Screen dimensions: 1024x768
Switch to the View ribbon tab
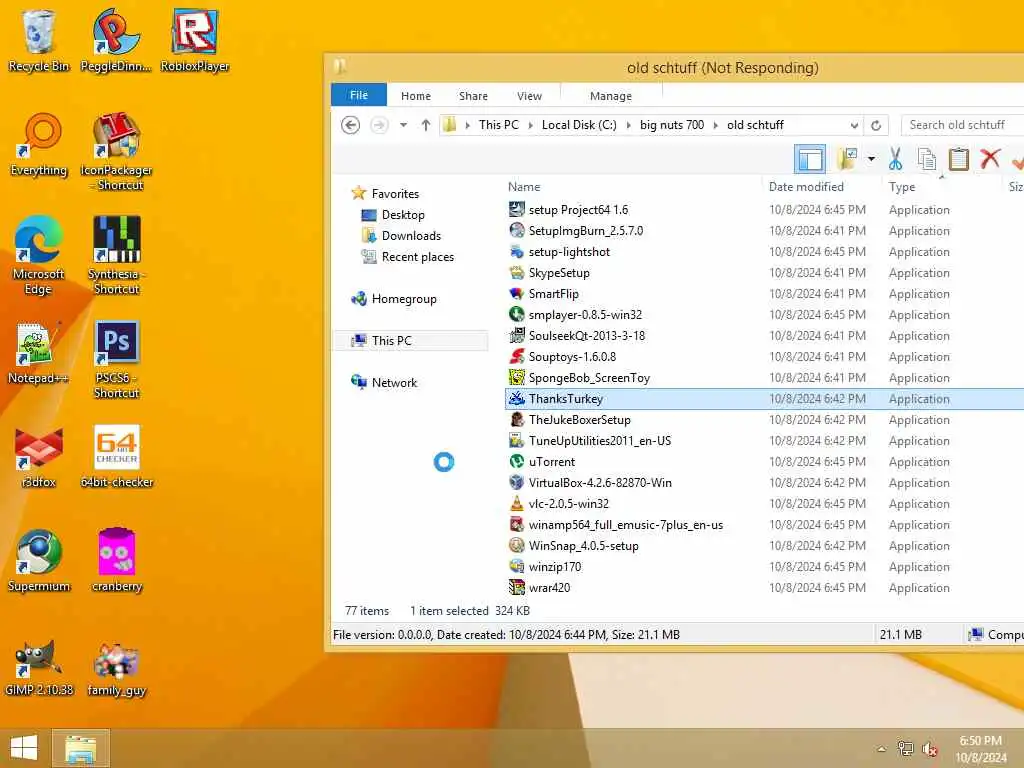530,96
